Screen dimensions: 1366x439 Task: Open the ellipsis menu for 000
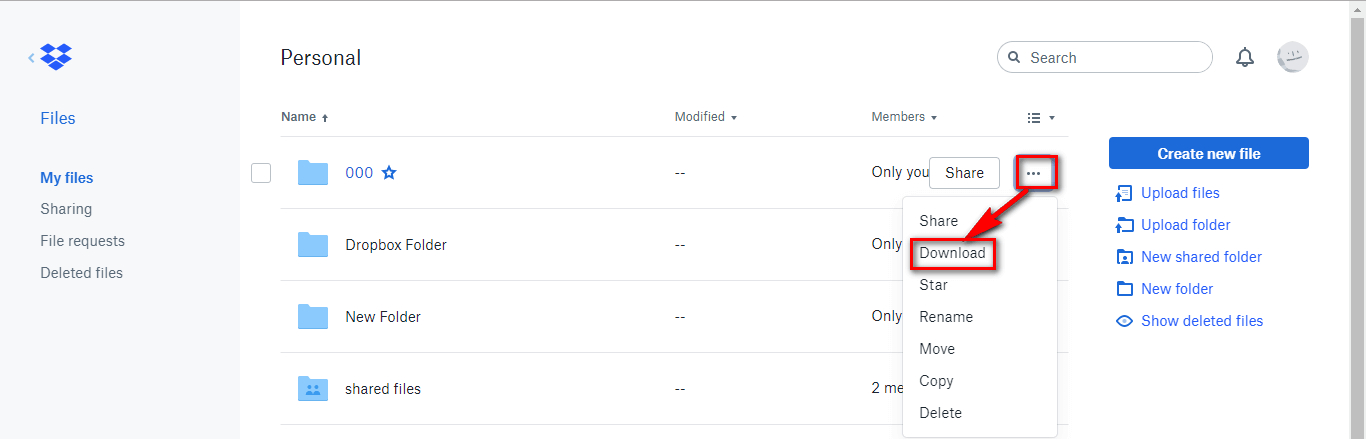1034,173
